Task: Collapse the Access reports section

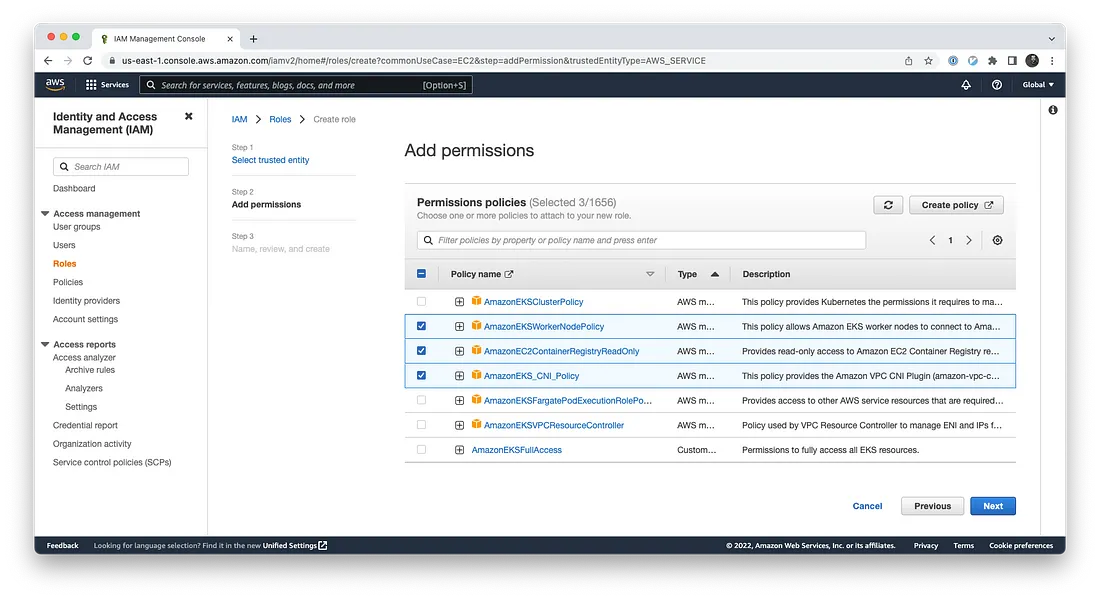Action: pyautogui.click(x=45, y=345)
